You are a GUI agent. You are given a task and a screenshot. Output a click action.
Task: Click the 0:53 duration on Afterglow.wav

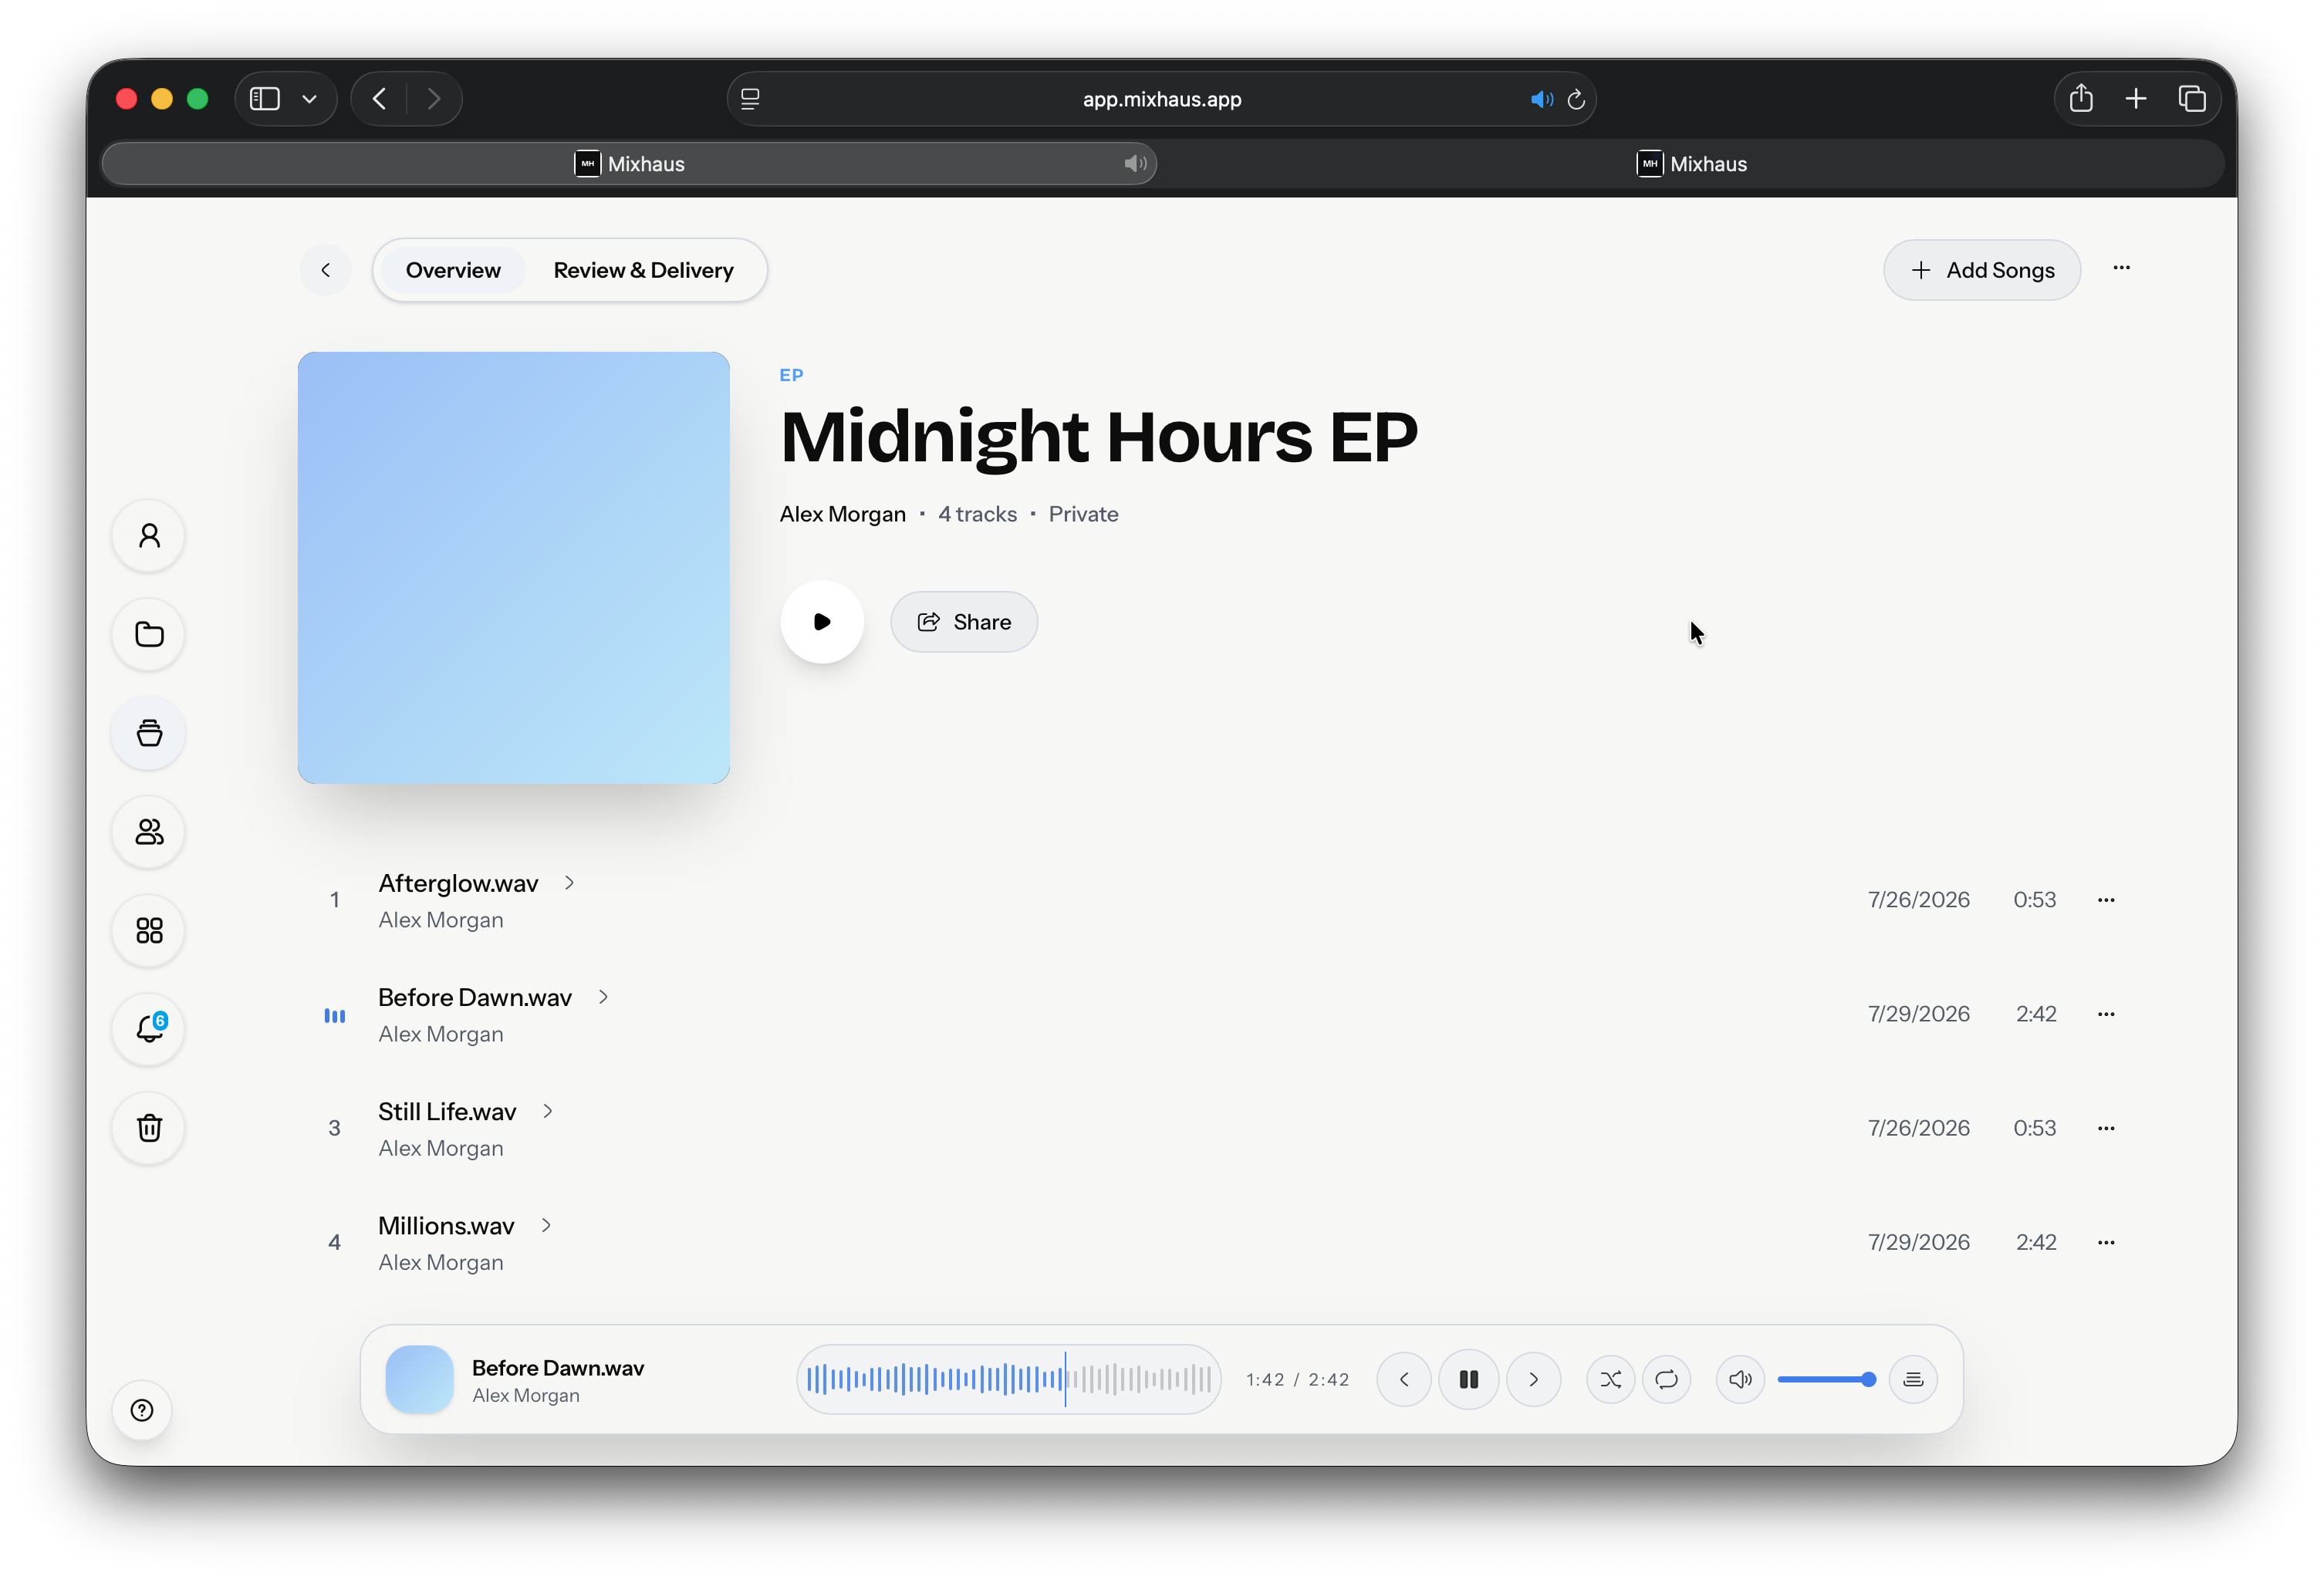point(2034,900)
